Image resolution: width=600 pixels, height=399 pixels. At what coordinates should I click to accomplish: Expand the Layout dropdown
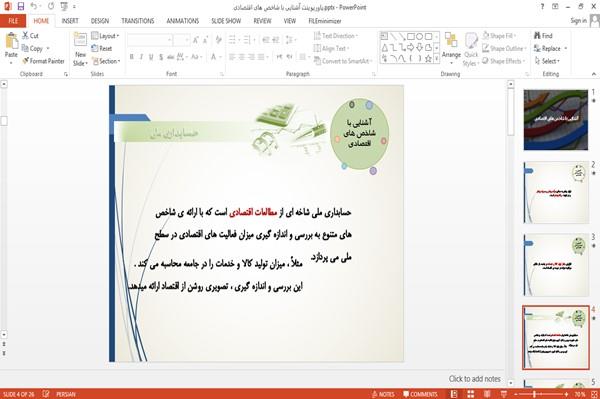tap(105, 36)
